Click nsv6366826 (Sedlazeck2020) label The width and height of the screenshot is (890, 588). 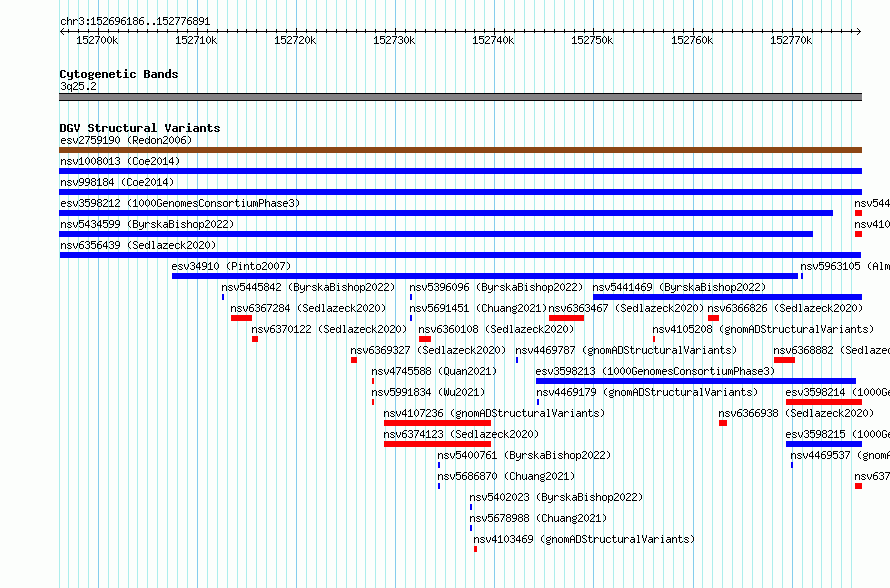point(786,308)
